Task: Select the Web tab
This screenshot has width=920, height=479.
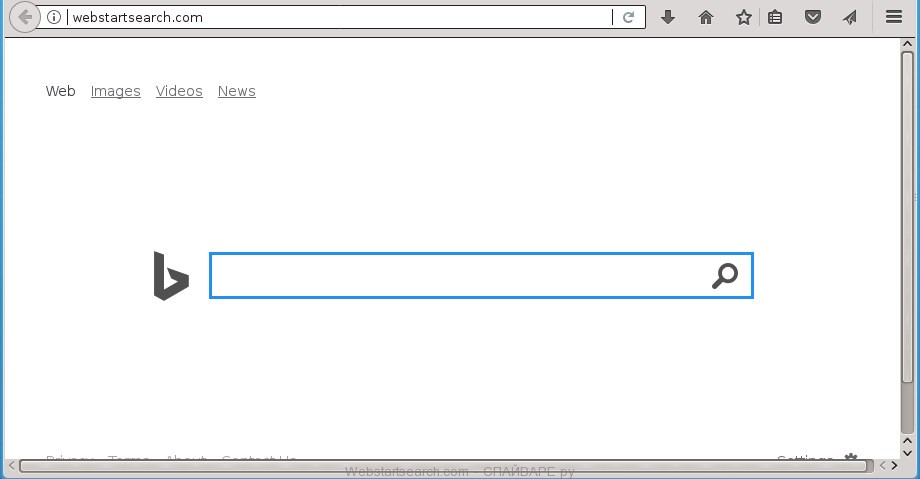Action: pyautogui.click(x=60, y=91)
